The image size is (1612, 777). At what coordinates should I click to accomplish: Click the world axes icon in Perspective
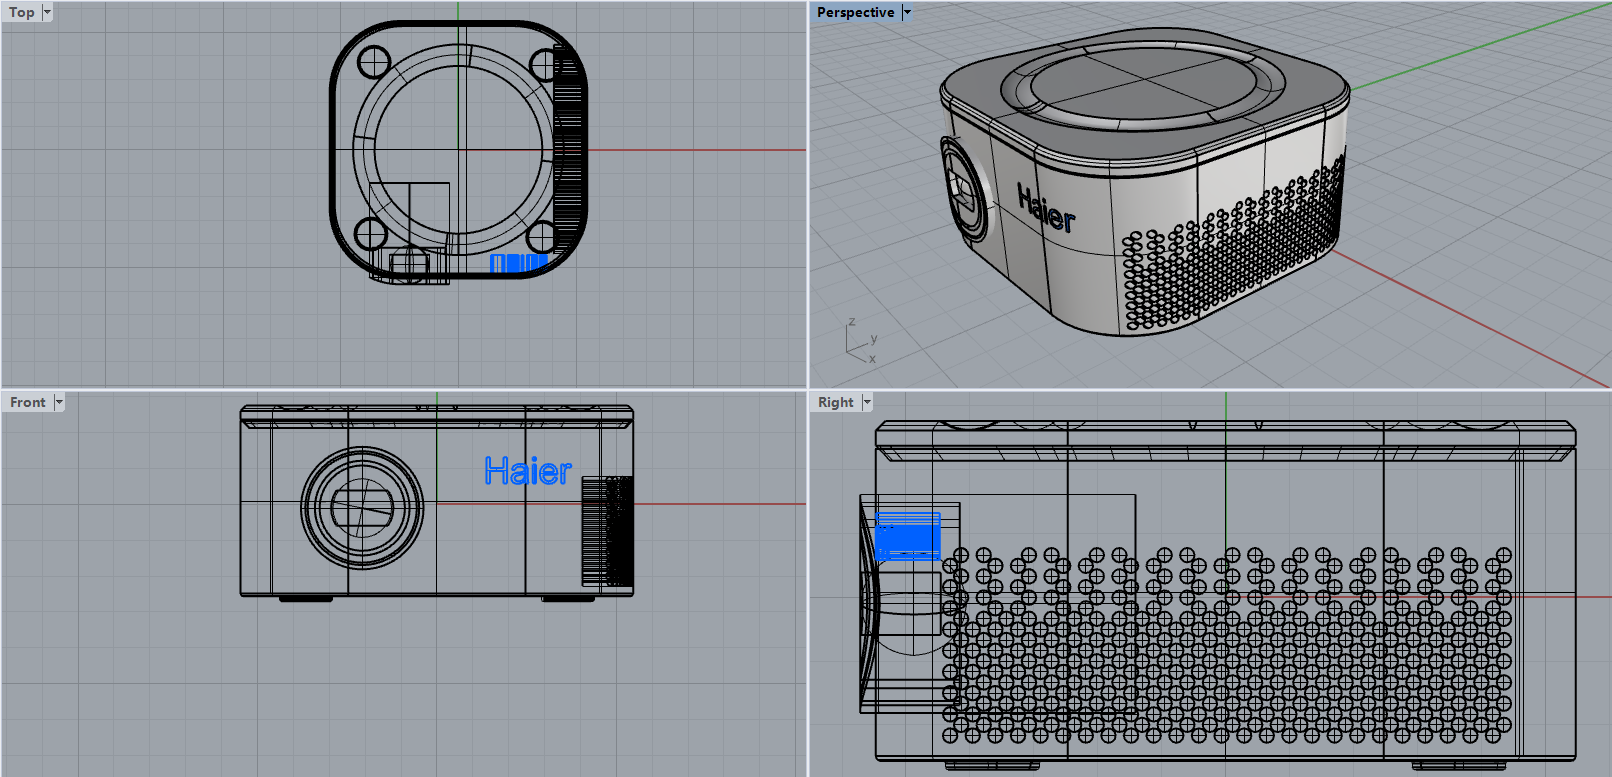(x=860, y=342)
